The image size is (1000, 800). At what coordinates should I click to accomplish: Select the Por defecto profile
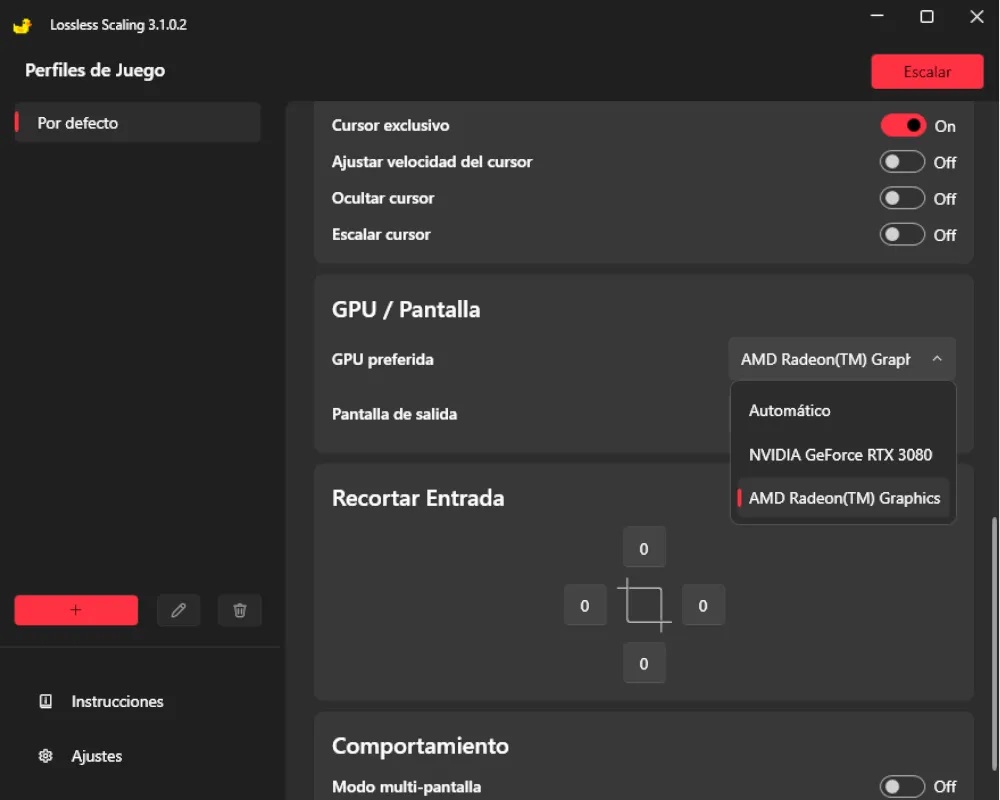point(137,122)
